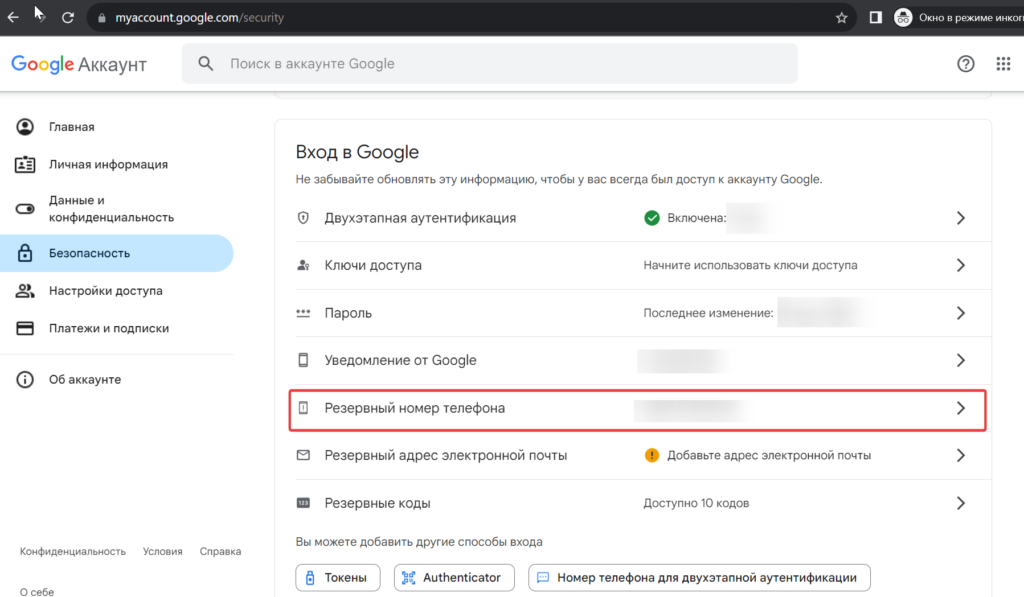
Task: Expand the Резервный адрес электронной почты chevron
Action: 961,455
